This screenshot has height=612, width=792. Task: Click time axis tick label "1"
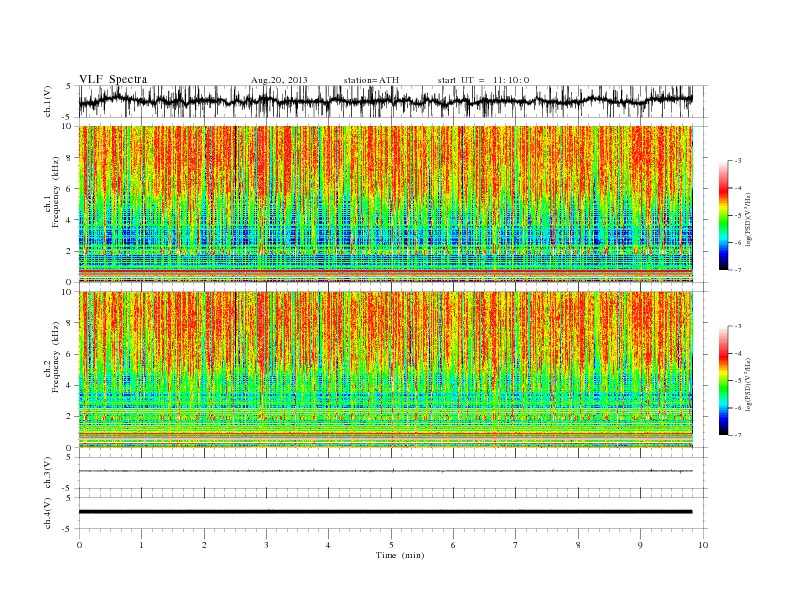pyautogui.click(x=141, y=545)
